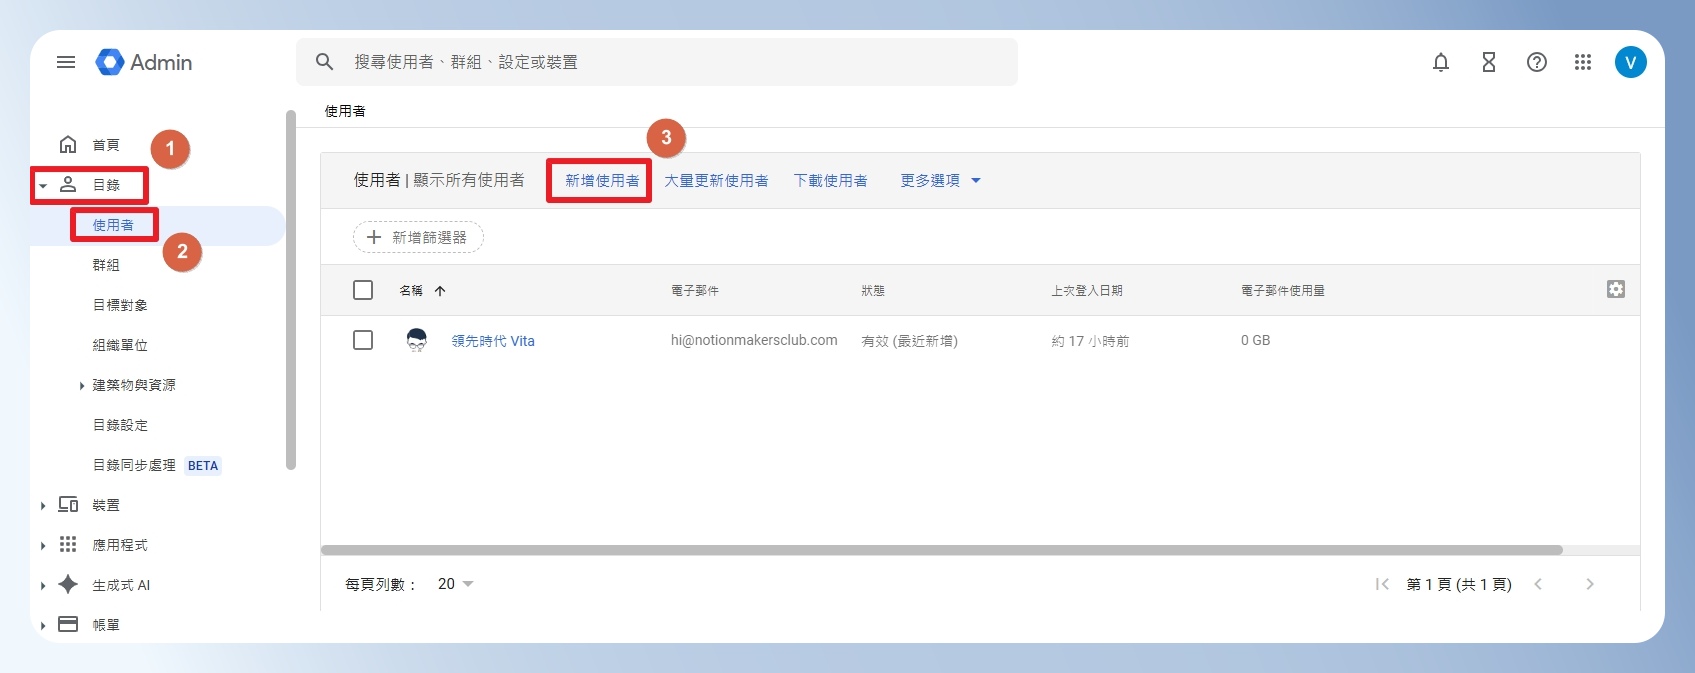This screenshot has width=1695, height=673.
Task: Select 目錄設定 in sidebar
Action: click(120, 425)
